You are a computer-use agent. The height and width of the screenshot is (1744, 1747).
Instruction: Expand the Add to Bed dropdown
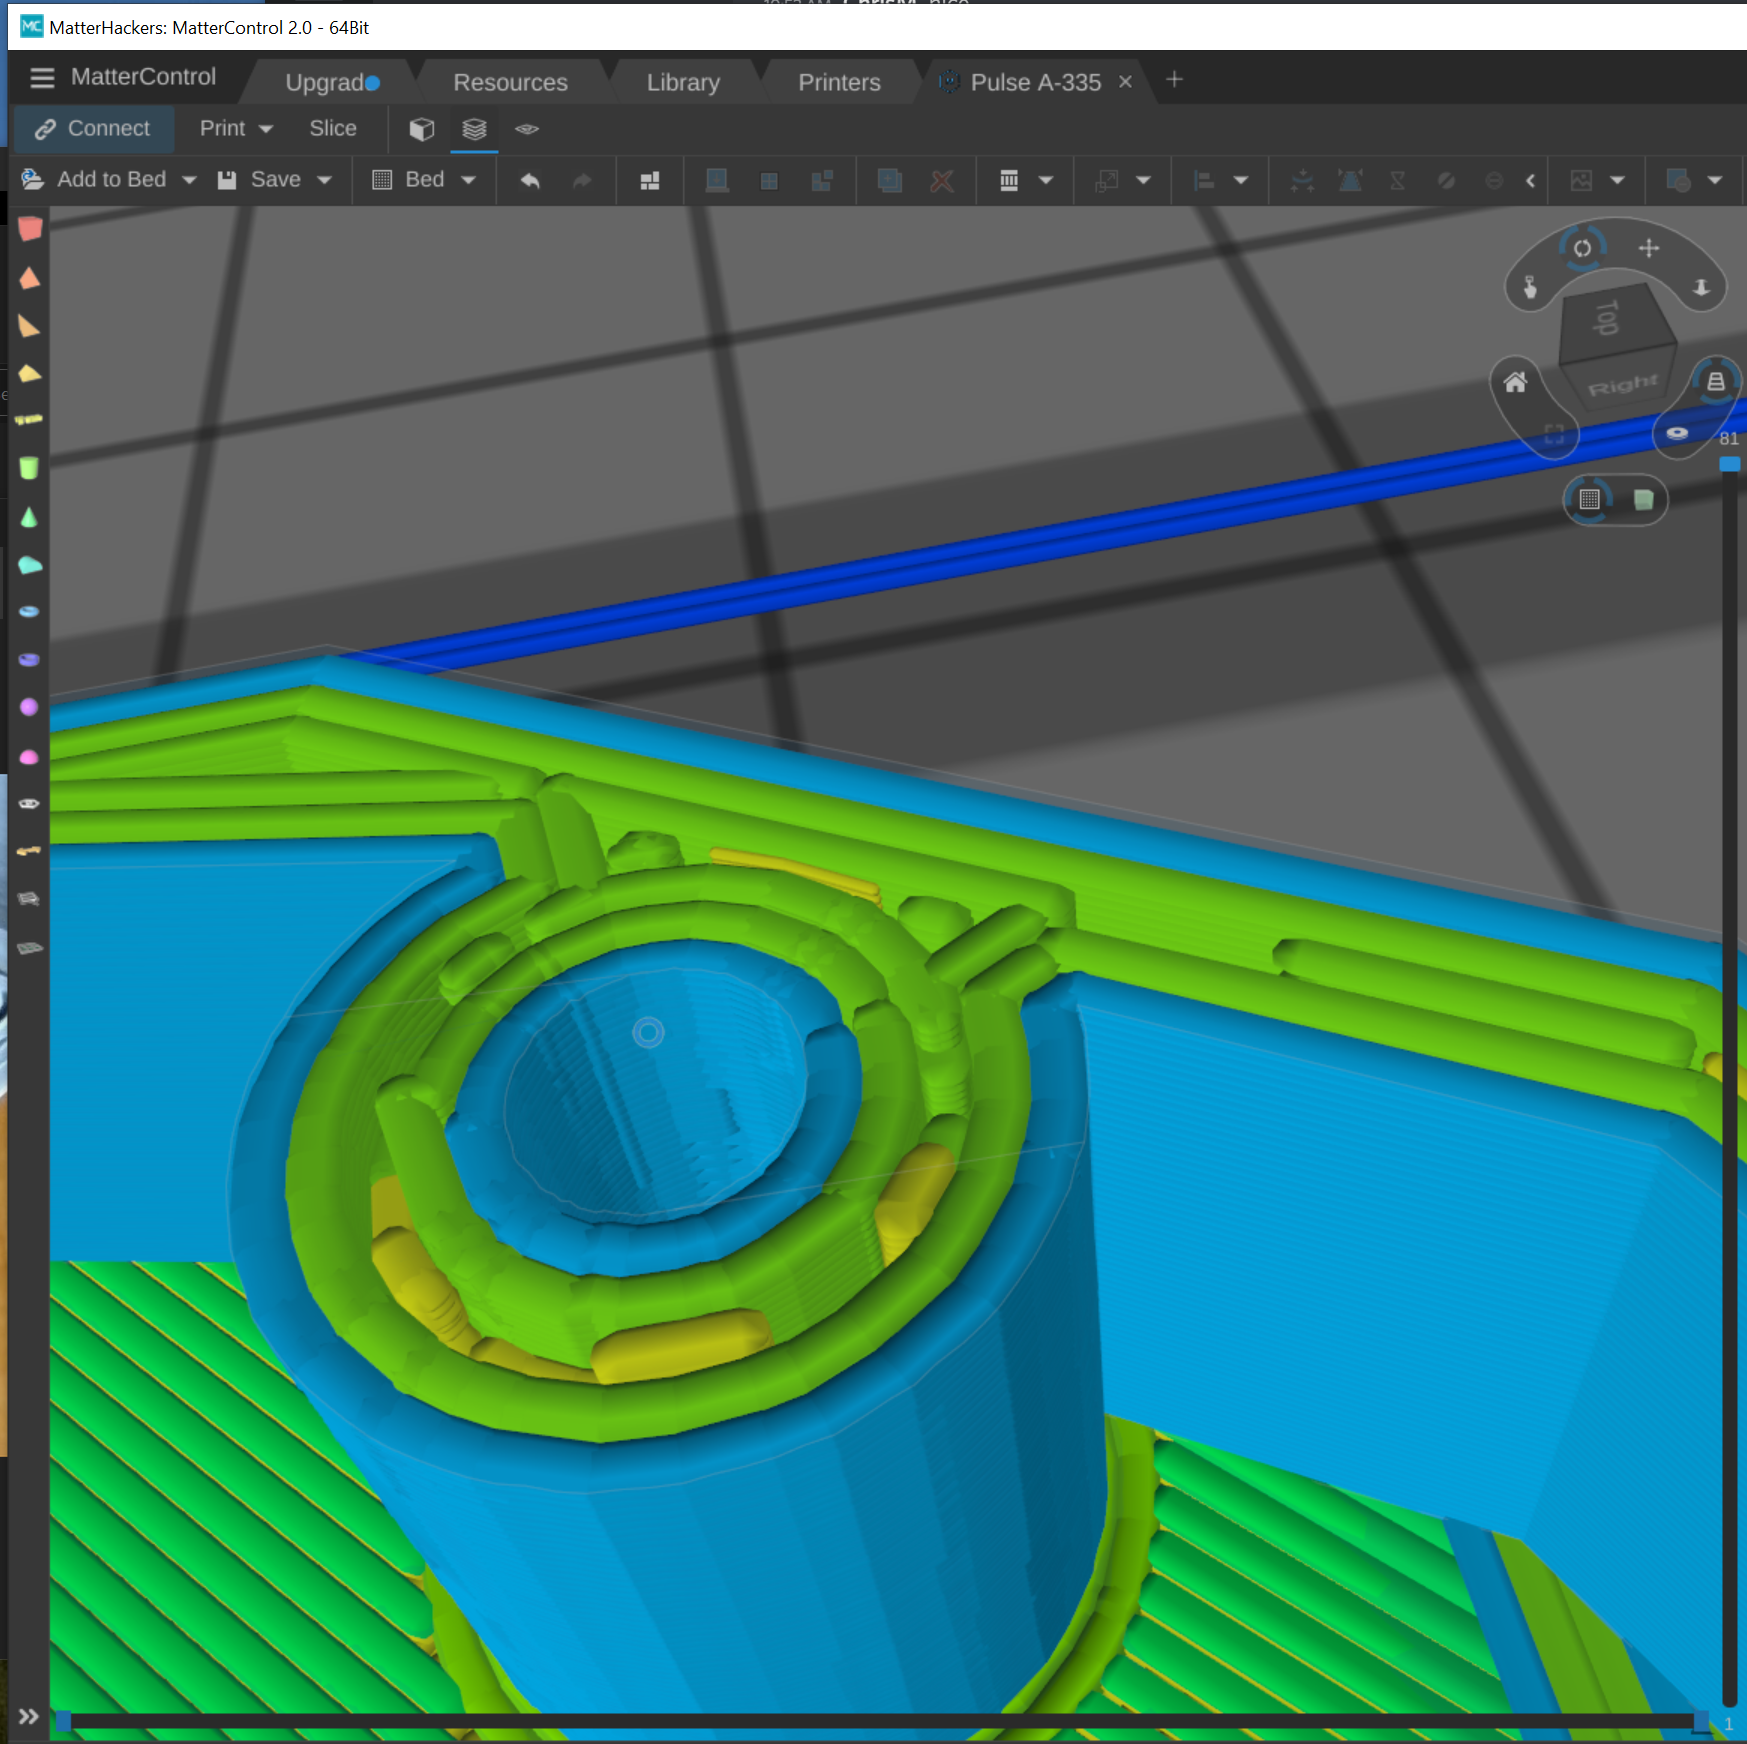point(189,180)
